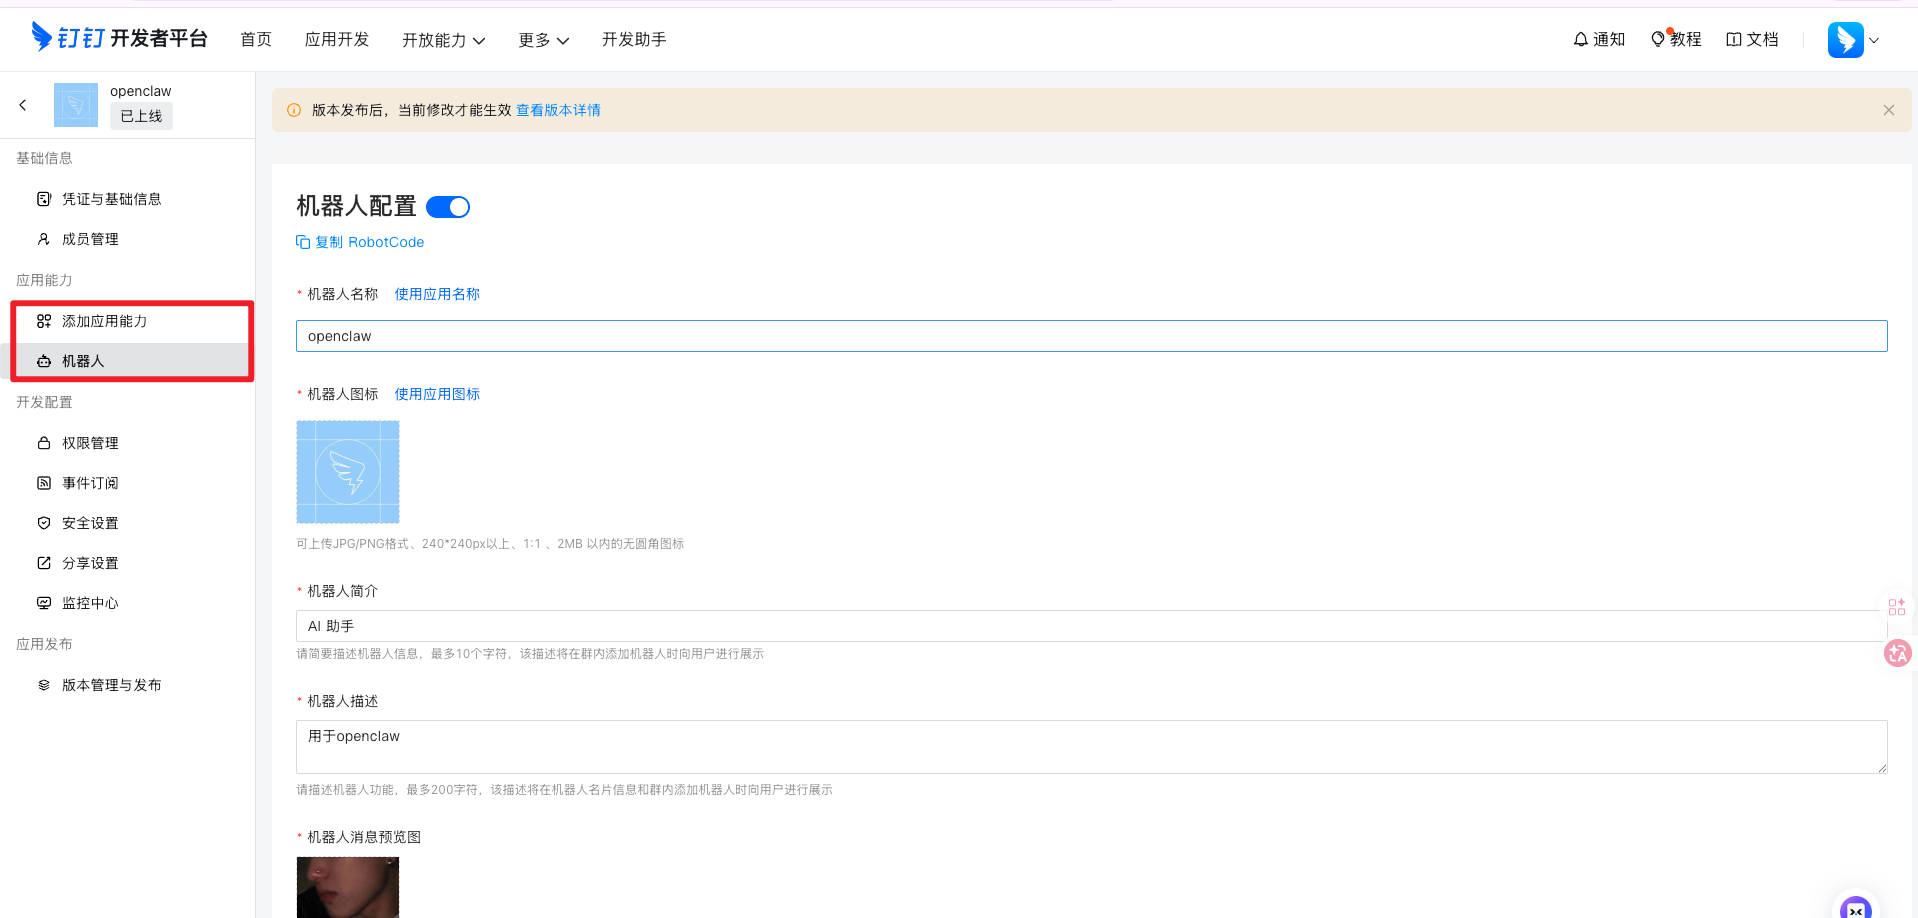Select 权限管理 in the sidebar
Image resolution: width=1918 pixels, height=918 pixels.
coord(90,443)
